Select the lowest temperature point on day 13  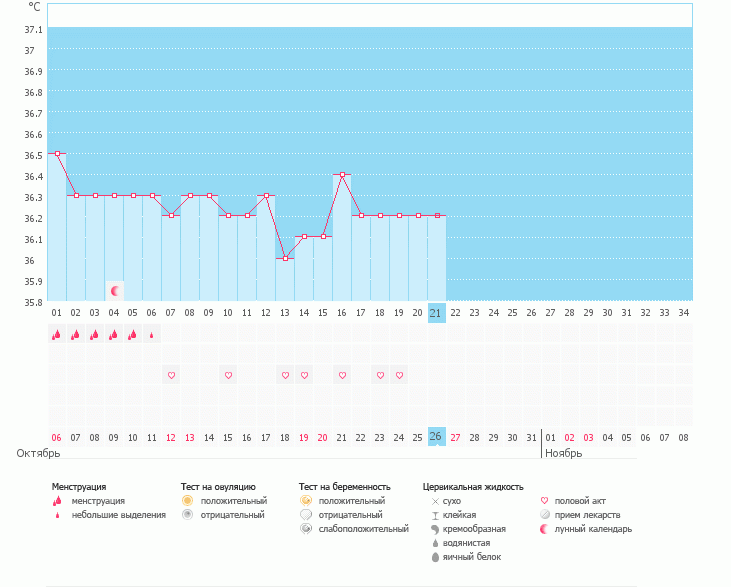[x=285, y=258]
